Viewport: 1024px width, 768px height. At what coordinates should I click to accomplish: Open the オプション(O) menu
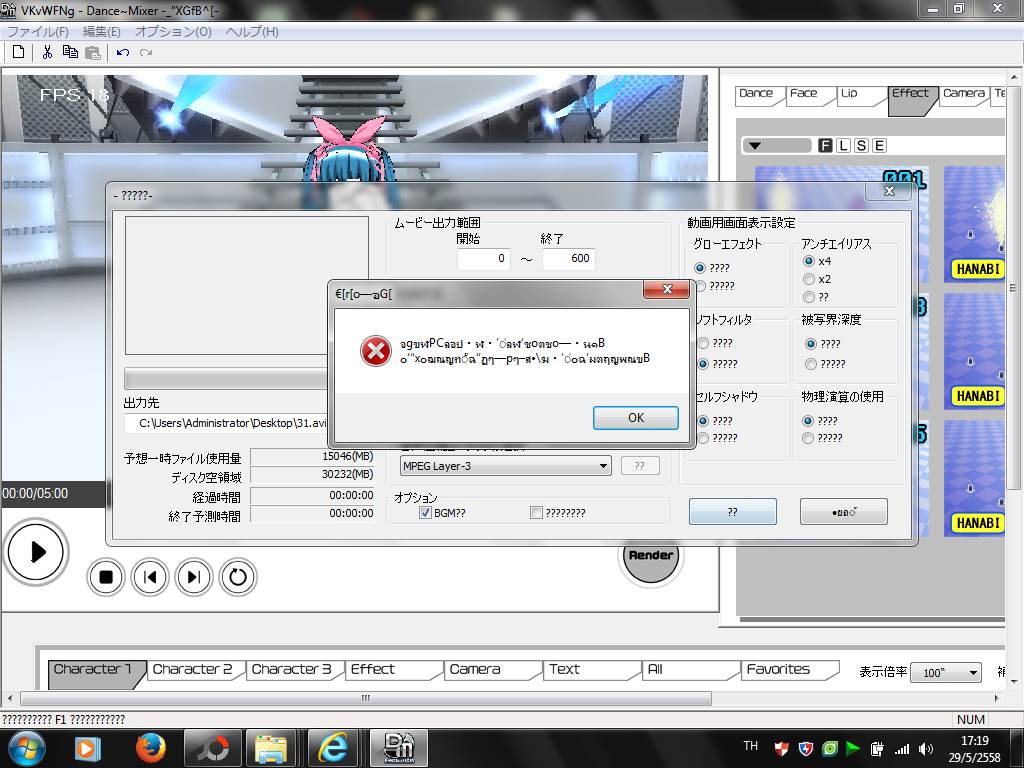[x=173, y=31]
